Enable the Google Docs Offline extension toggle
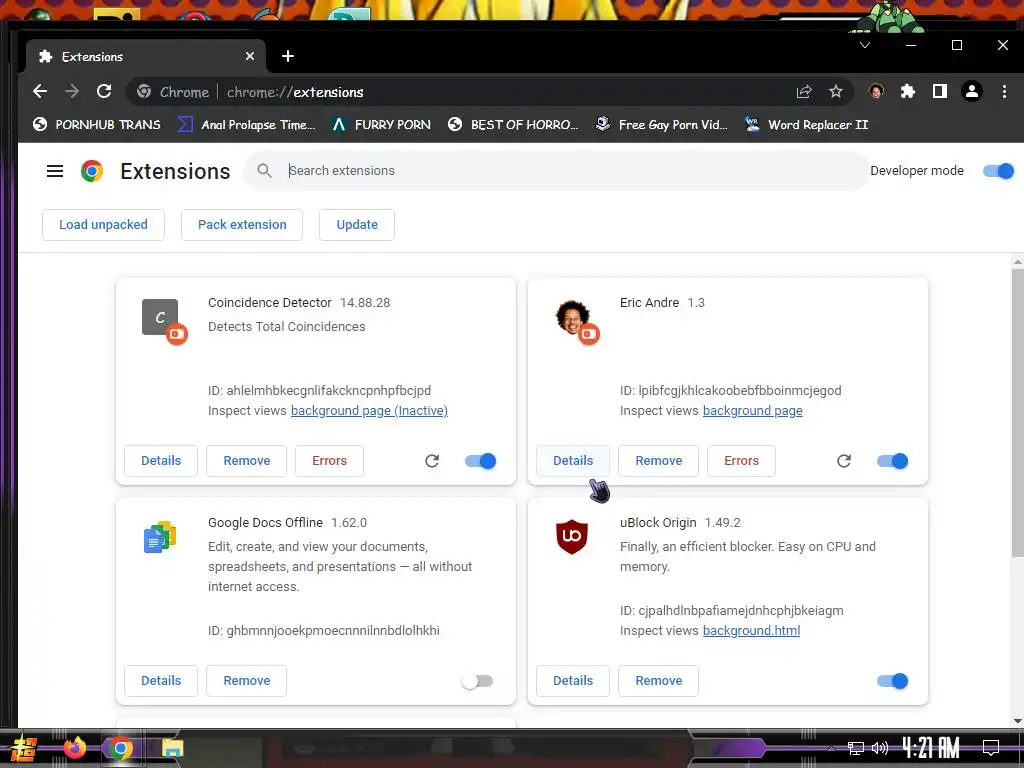Image resolution: width=1024 pixels, height=768 pixels. click(x=477, y=681)
